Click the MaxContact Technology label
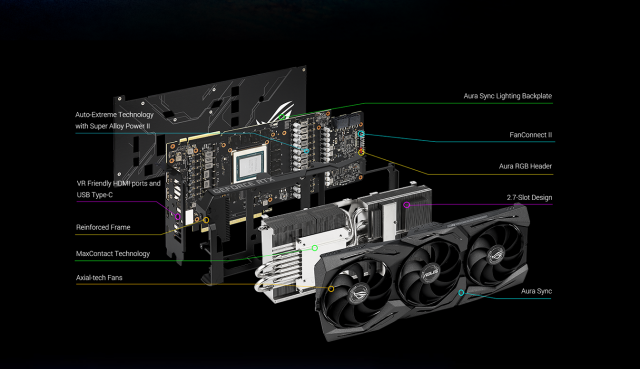 [113, 253]
